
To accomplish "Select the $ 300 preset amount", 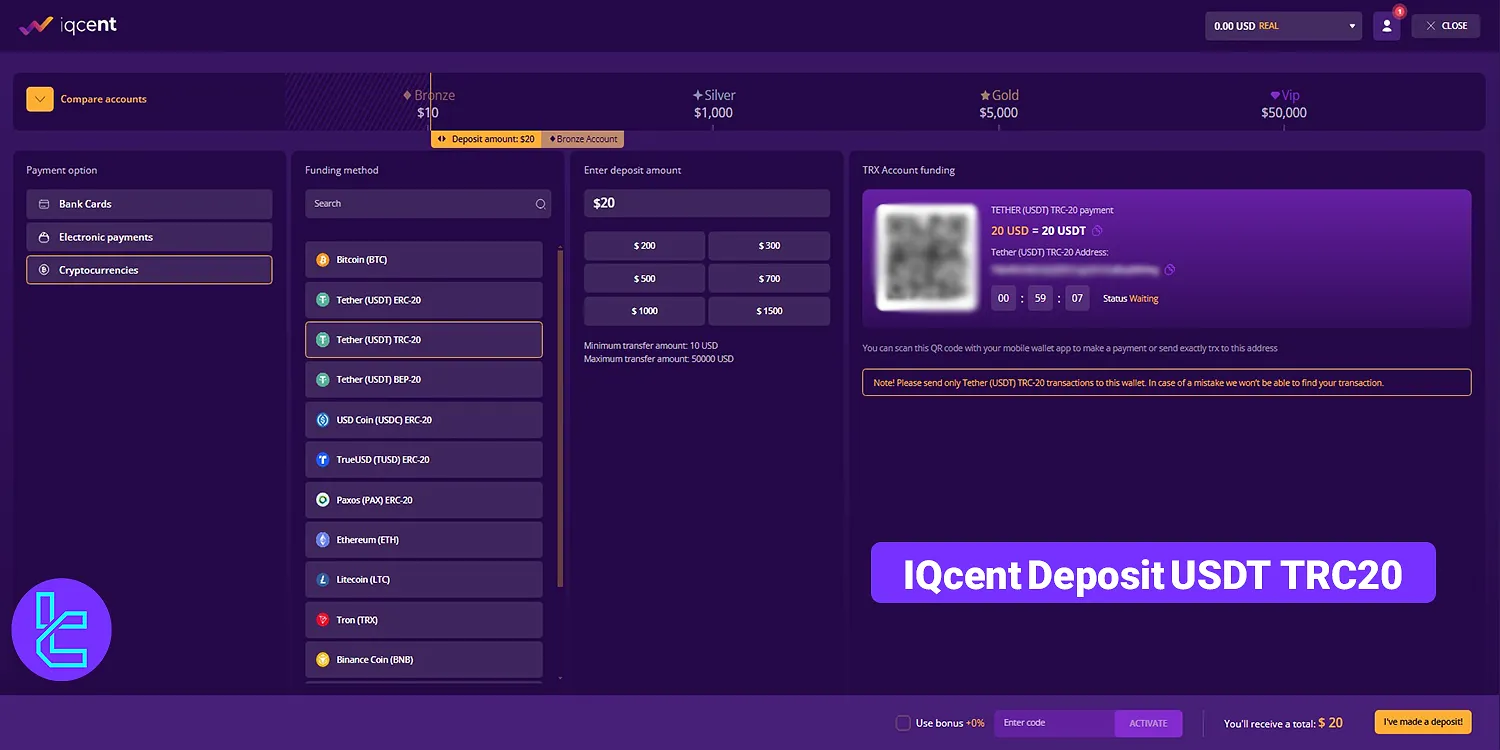I will (x=769, y=246).
